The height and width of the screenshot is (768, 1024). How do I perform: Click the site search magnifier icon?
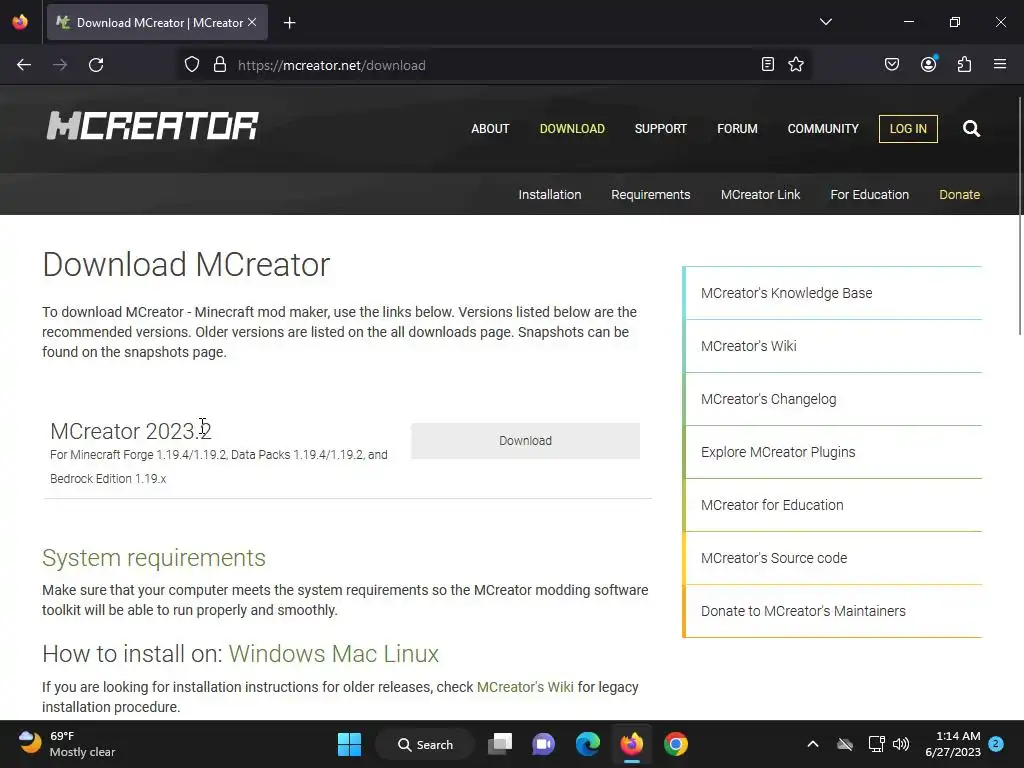pos(972,129)
